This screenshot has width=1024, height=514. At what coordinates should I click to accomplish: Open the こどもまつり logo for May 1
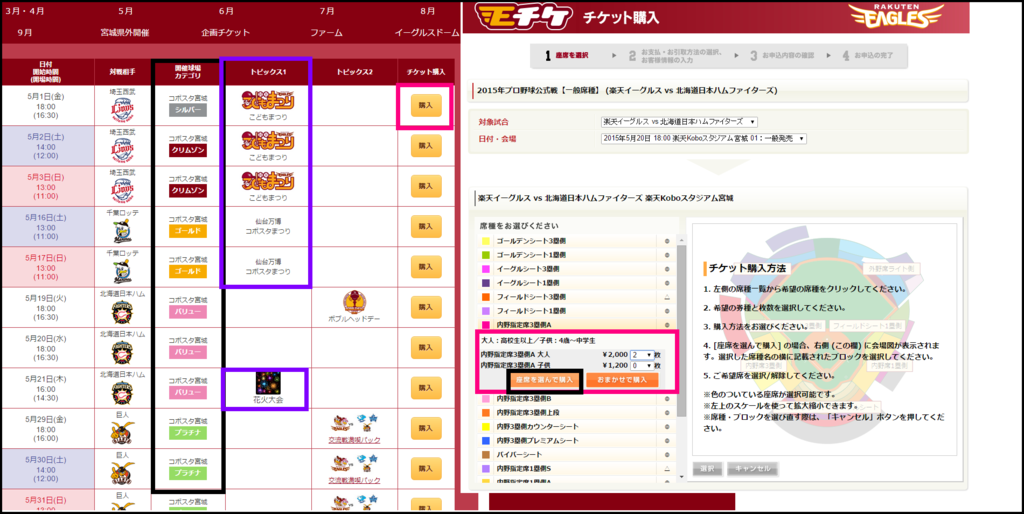tap(268, 101)
